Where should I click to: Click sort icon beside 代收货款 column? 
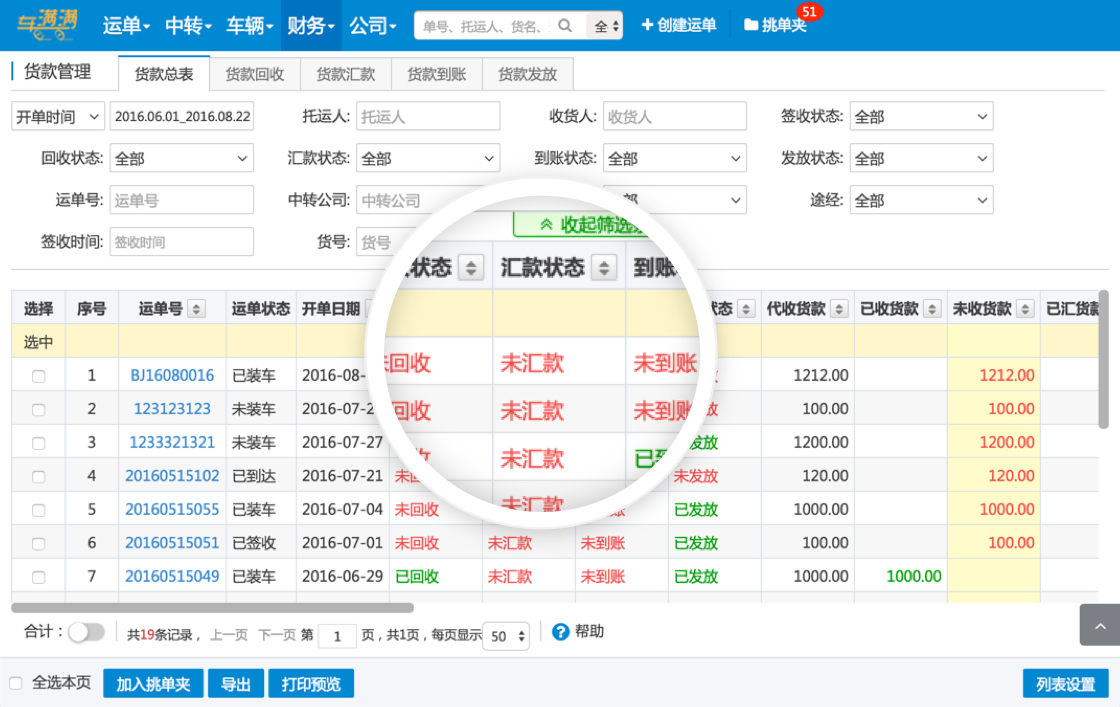839,309
